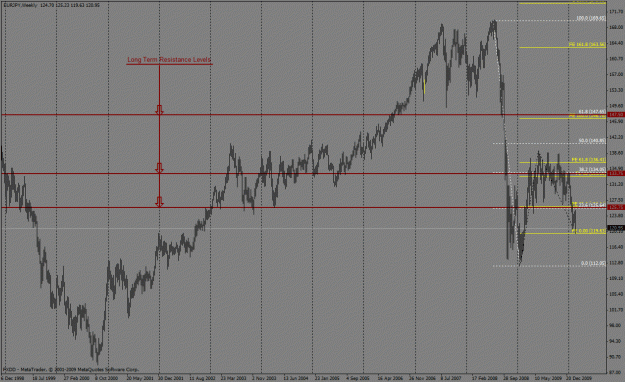The width and height of the screenshot is (625, 382).
Task: Click the MetaTrader MetaQuotes copyright text
Action: pos(71,370)
